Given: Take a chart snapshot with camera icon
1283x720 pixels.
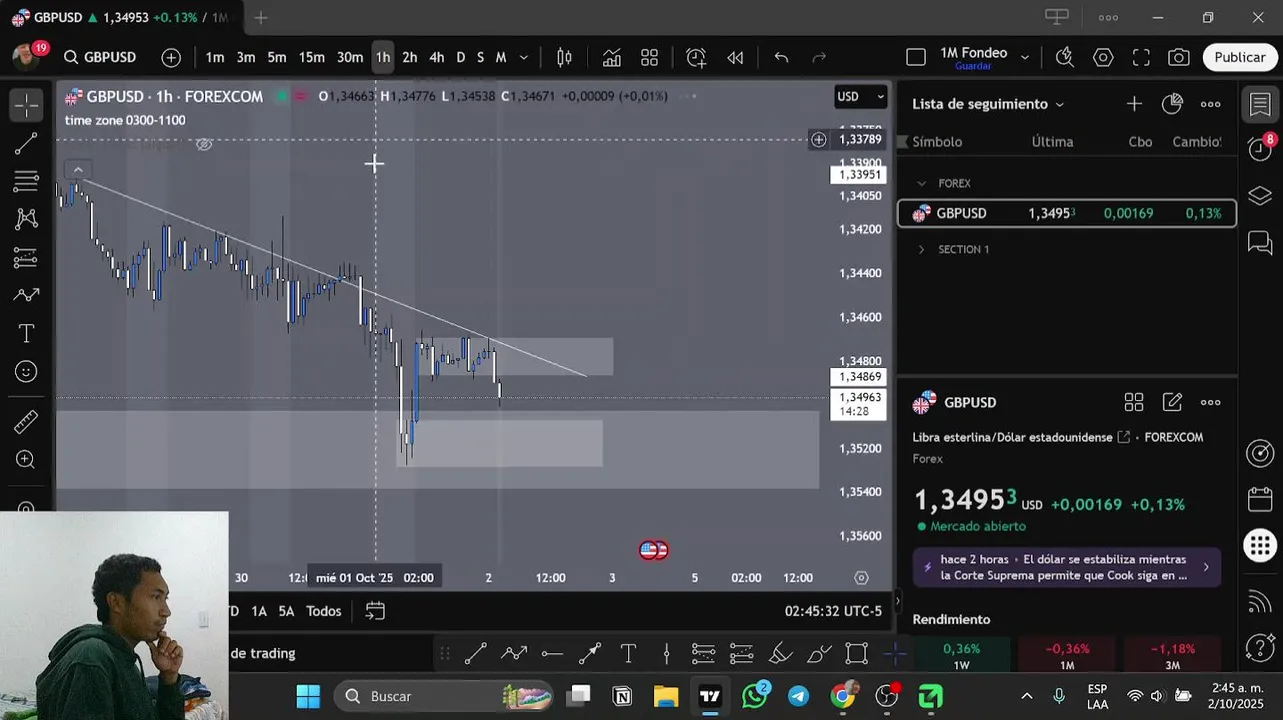Looking at the screenshot, I should click(1179, 57).
